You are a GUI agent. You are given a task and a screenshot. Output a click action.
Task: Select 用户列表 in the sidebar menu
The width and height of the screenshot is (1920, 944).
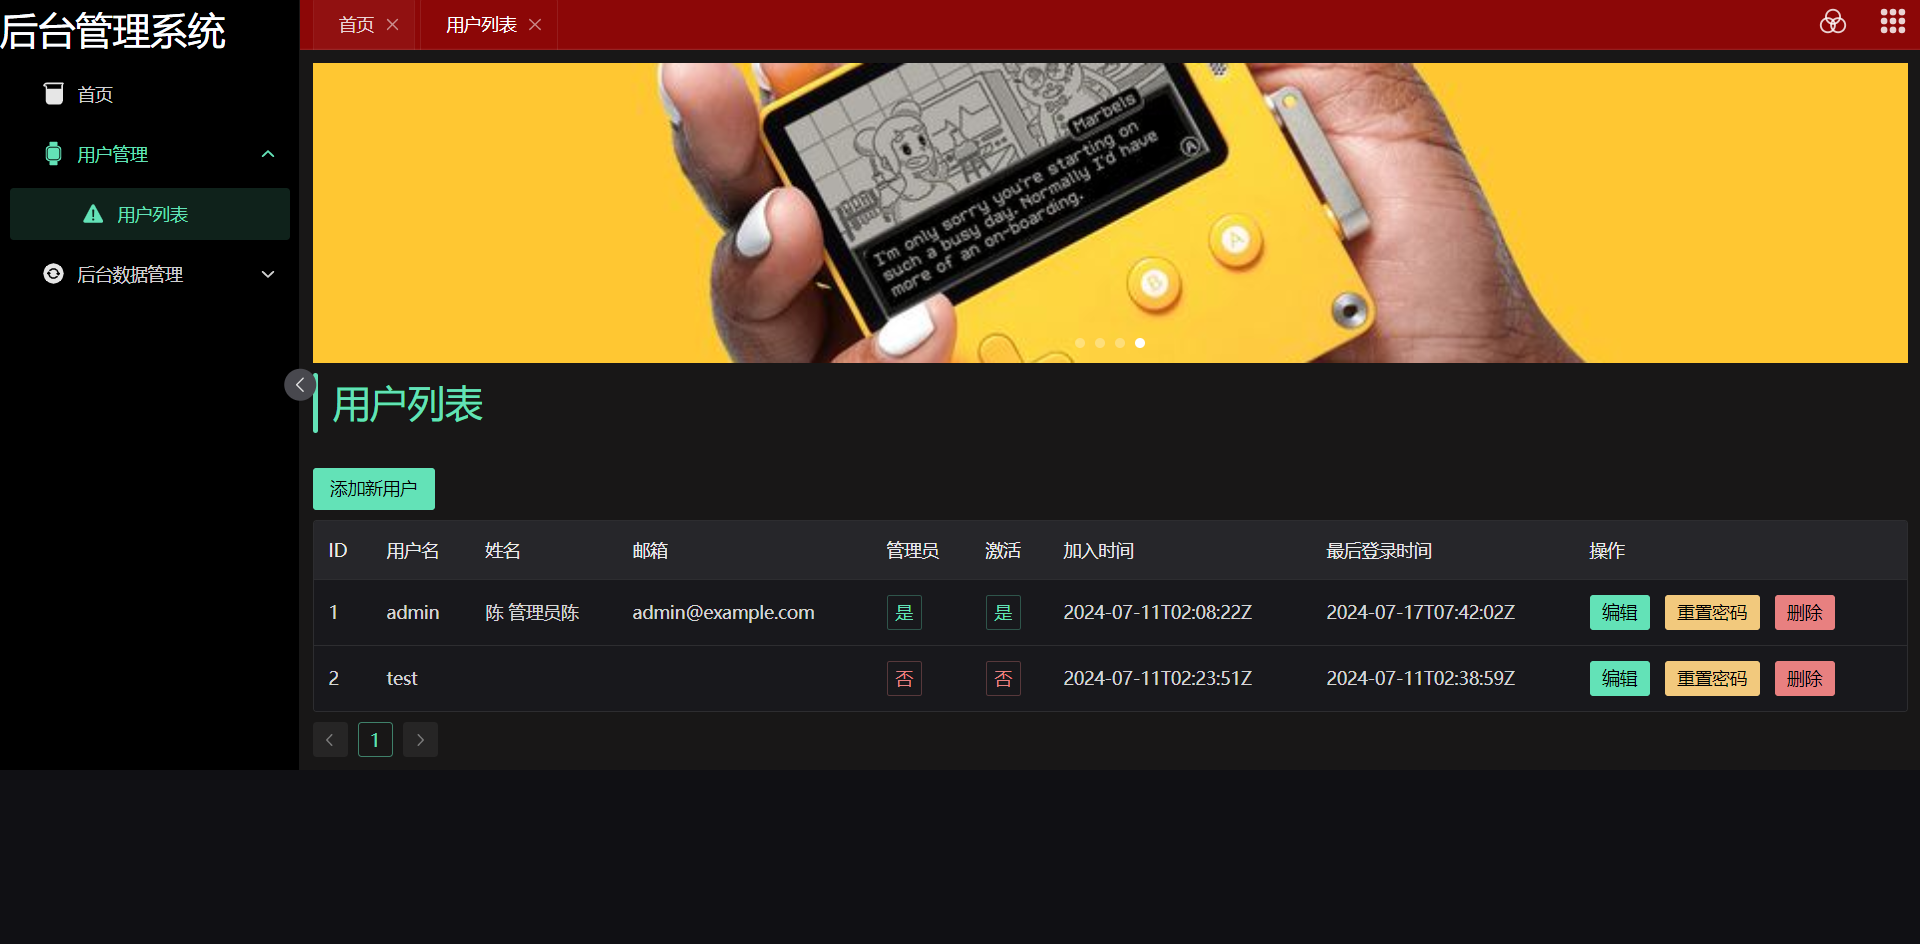150,214
